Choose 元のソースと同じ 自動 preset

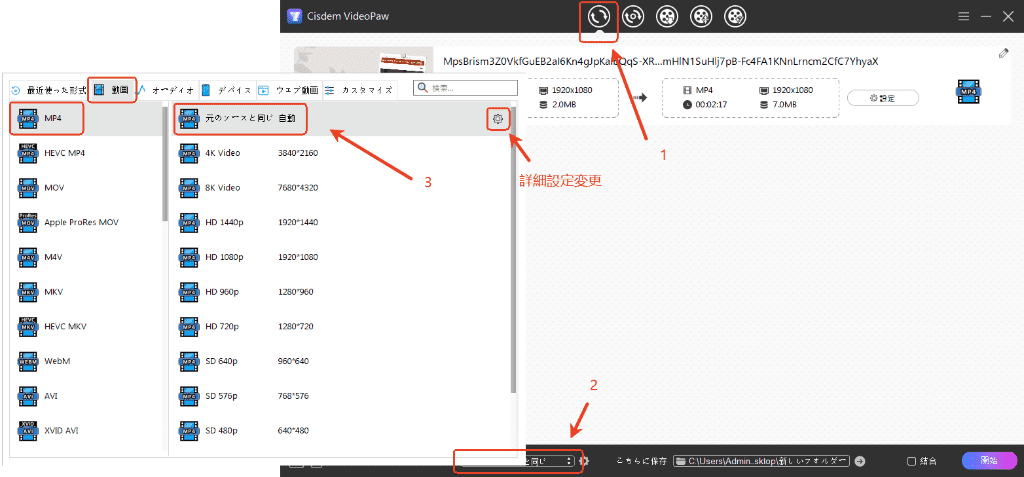340,119
